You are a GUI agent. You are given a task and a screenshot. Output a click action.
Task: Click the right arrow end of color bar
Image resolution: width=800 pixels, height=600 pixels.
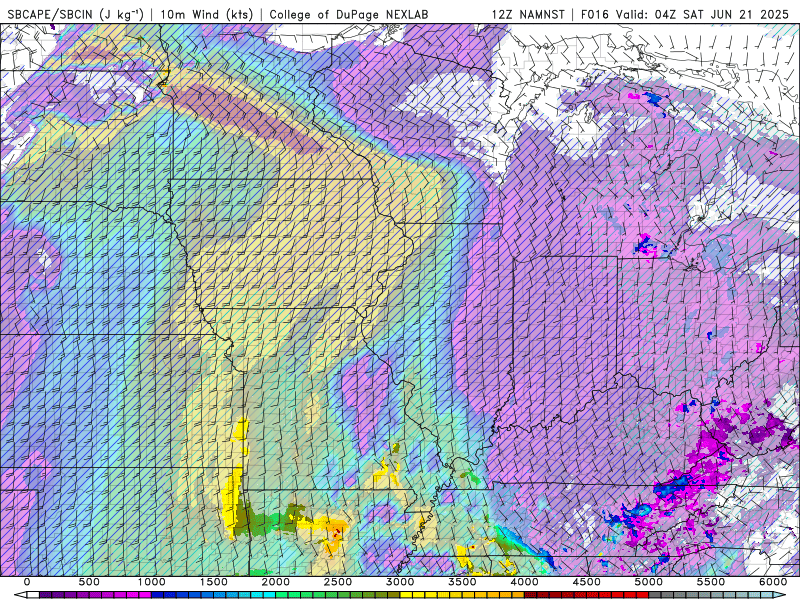click(779, 595)
